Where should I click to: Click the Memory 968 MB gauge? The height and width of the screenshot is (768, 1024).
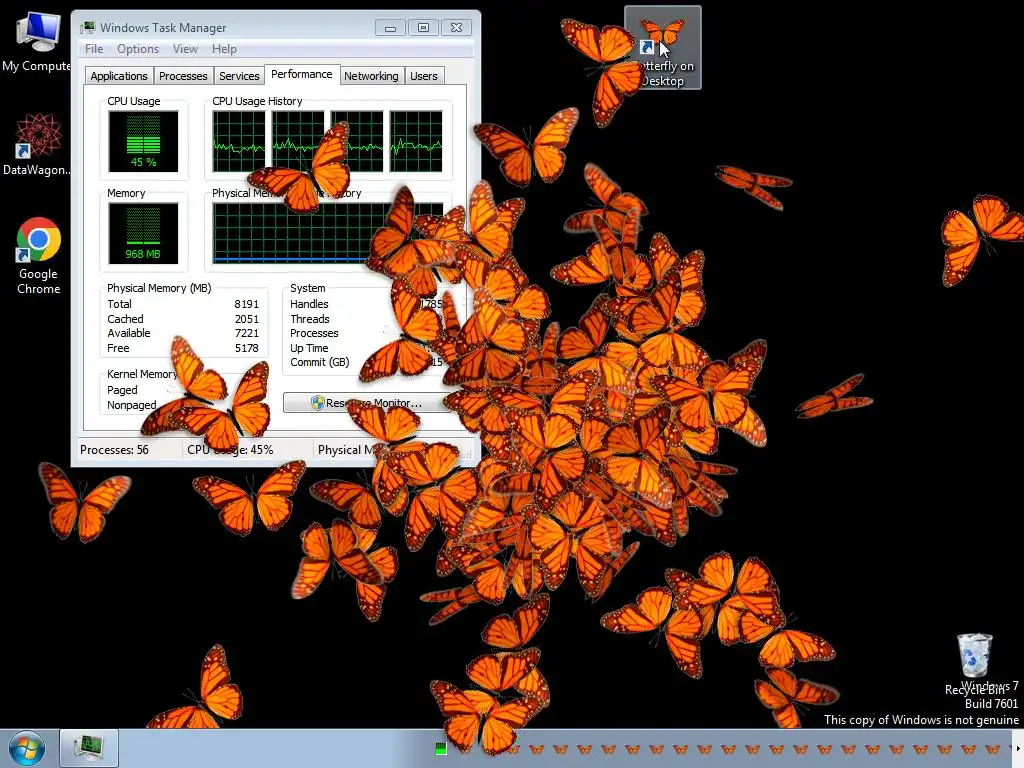(x=143, y=233)
